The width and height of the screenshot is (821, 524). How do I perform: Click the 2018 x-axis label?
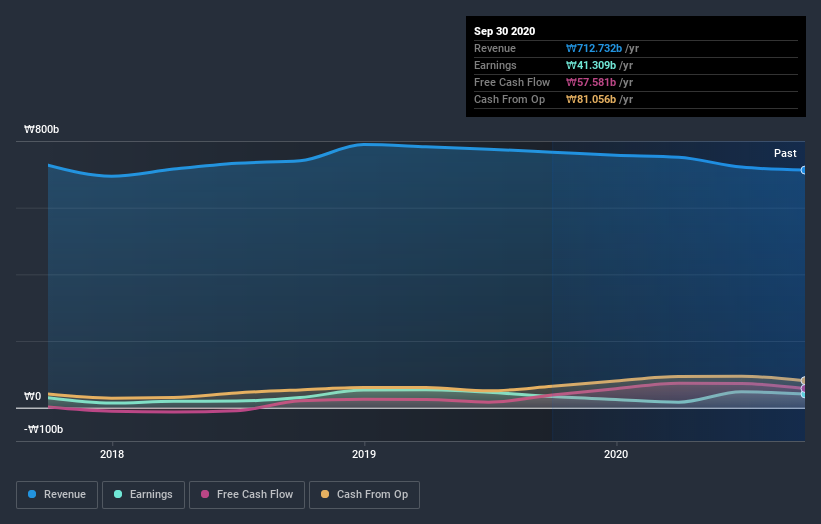click(112, 454)
